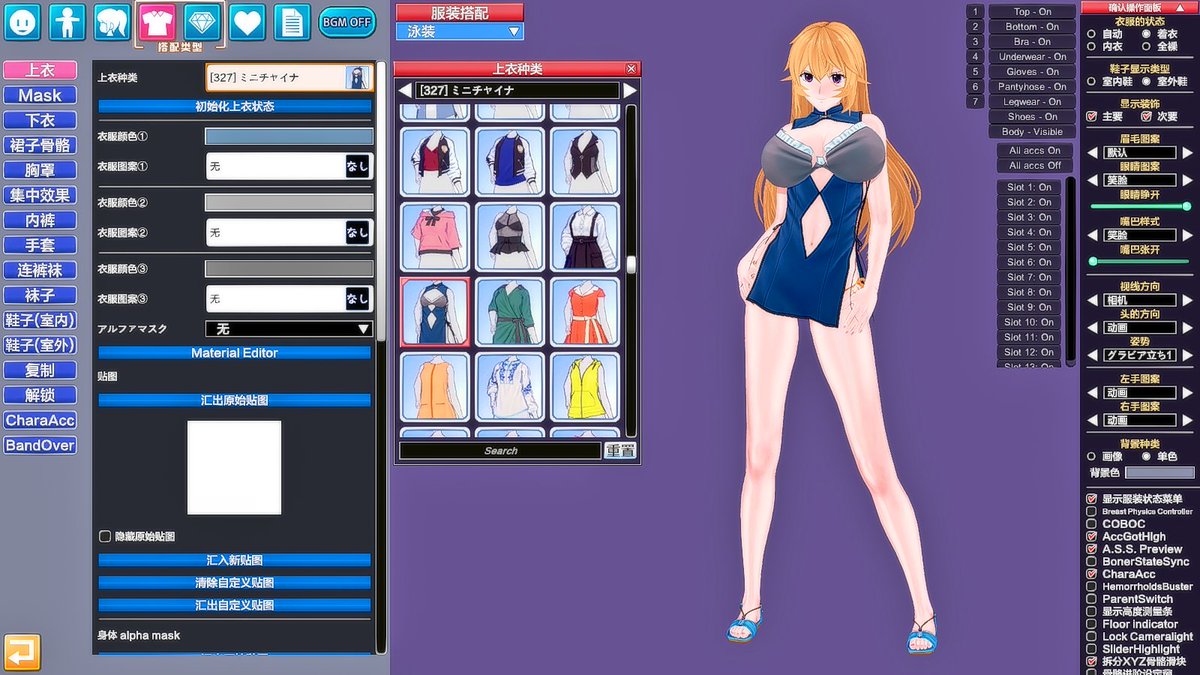
Task: Toggle Bra - On to off
Action: (x=1032, y=41)
